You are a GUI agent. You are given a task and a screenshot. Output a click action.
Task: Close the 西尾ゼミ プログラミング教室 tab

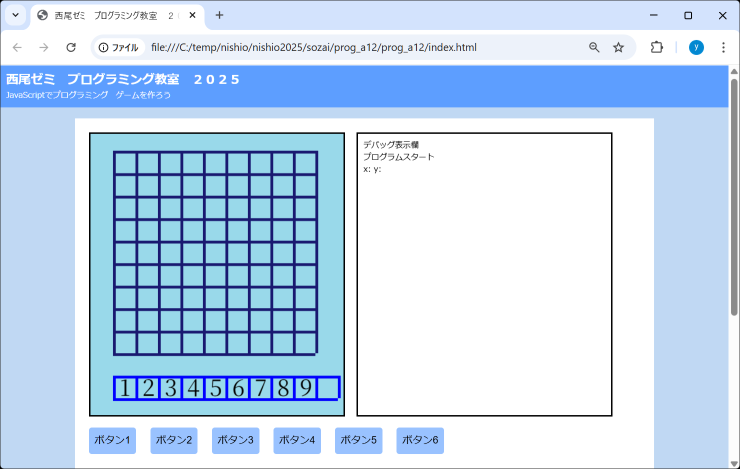pos(193,15)
